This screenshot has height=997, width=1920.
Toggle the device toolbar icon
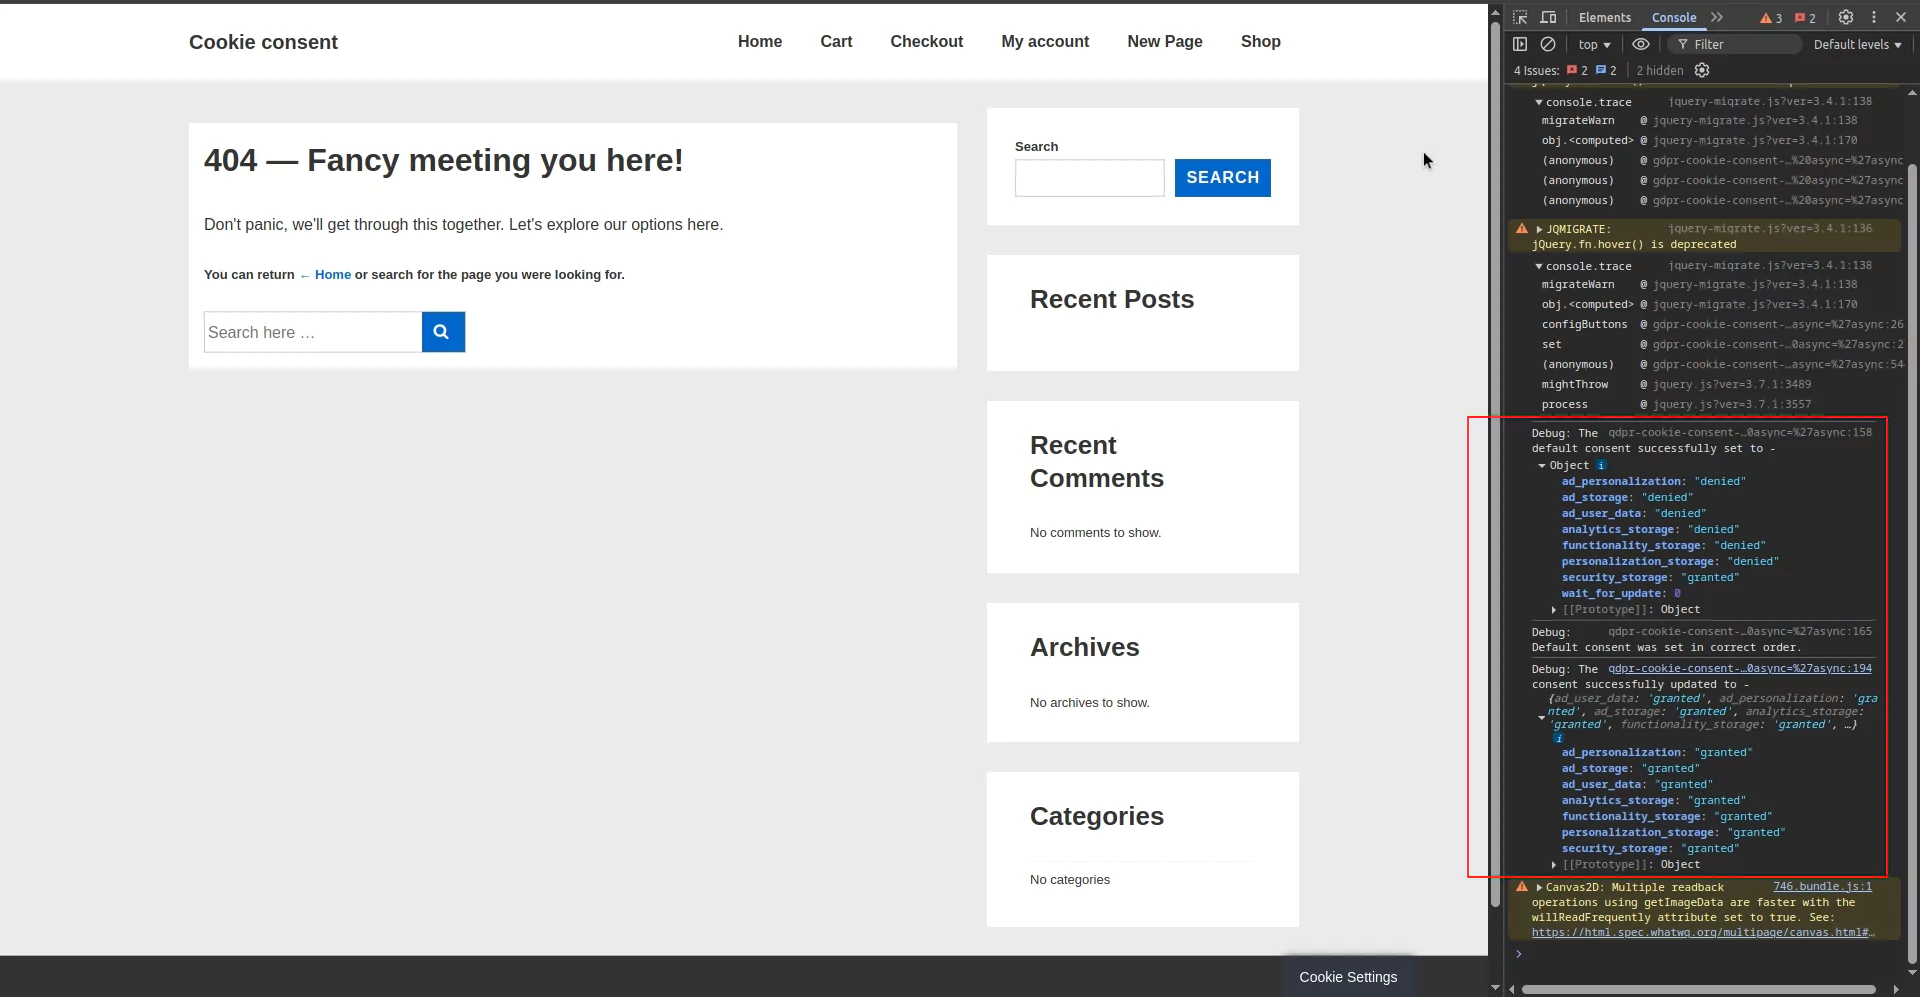[x=1548, y=17]
